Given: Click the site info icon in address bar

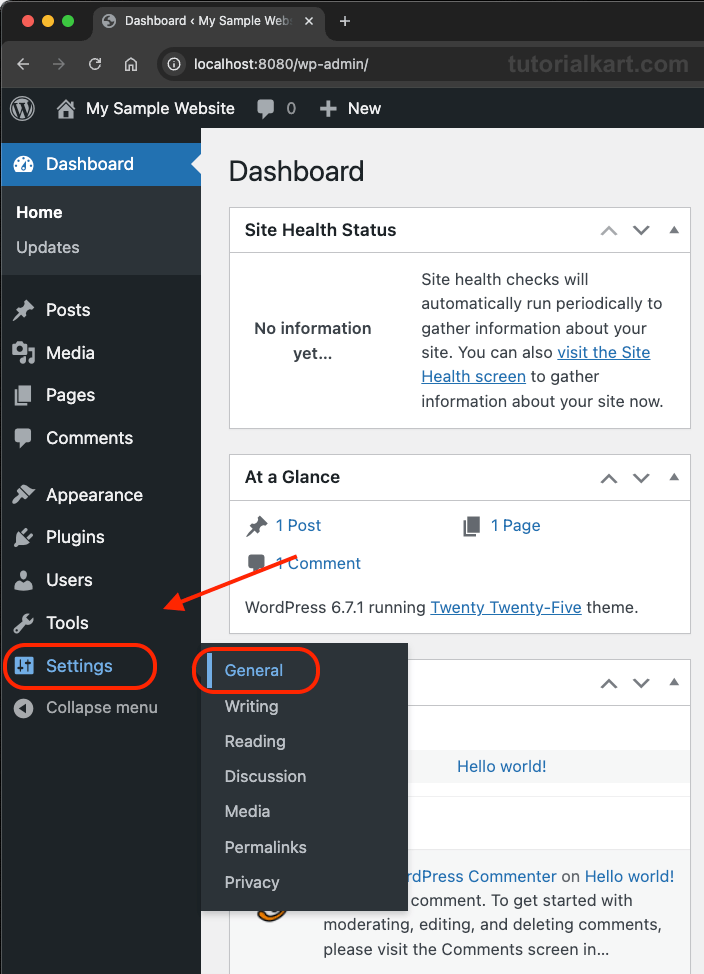Looking at the screenshot, I should tap(175, 64).
